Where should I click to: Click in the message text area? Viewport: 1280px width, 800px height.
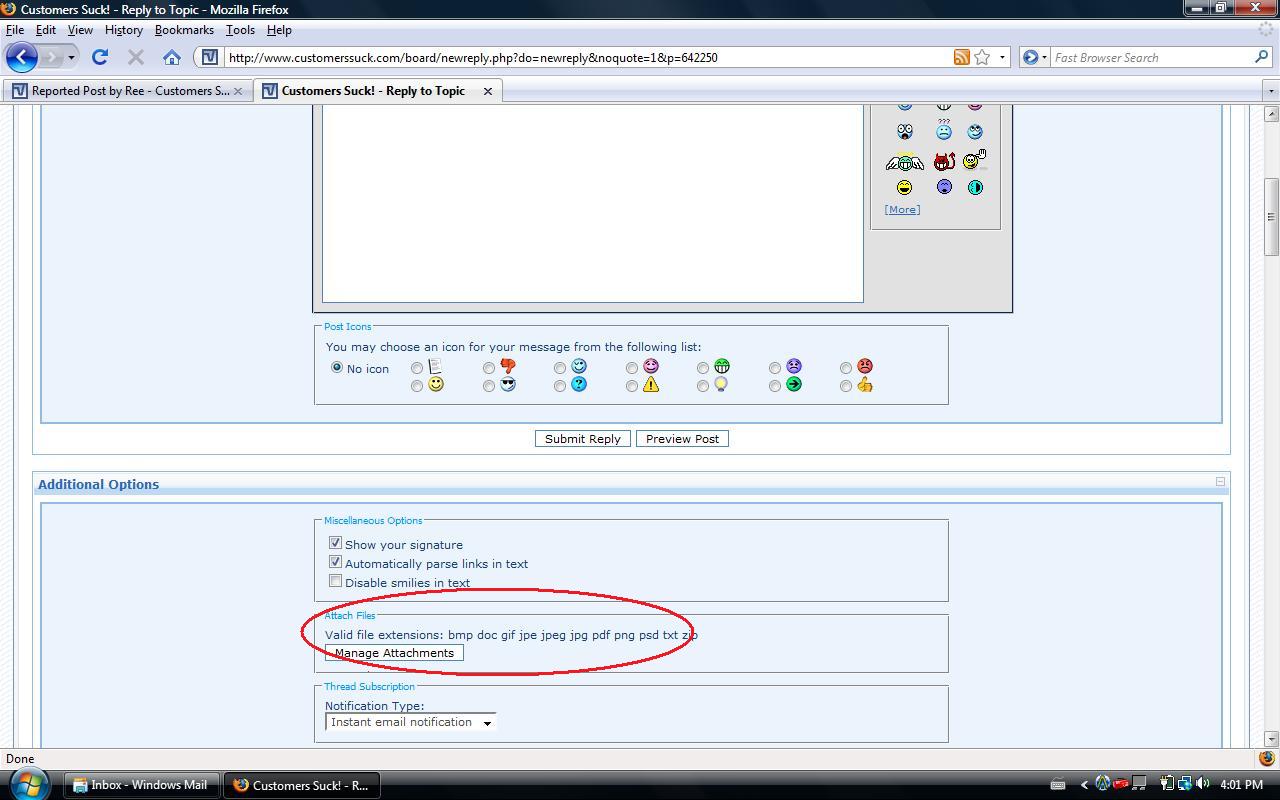pos(592,200)
